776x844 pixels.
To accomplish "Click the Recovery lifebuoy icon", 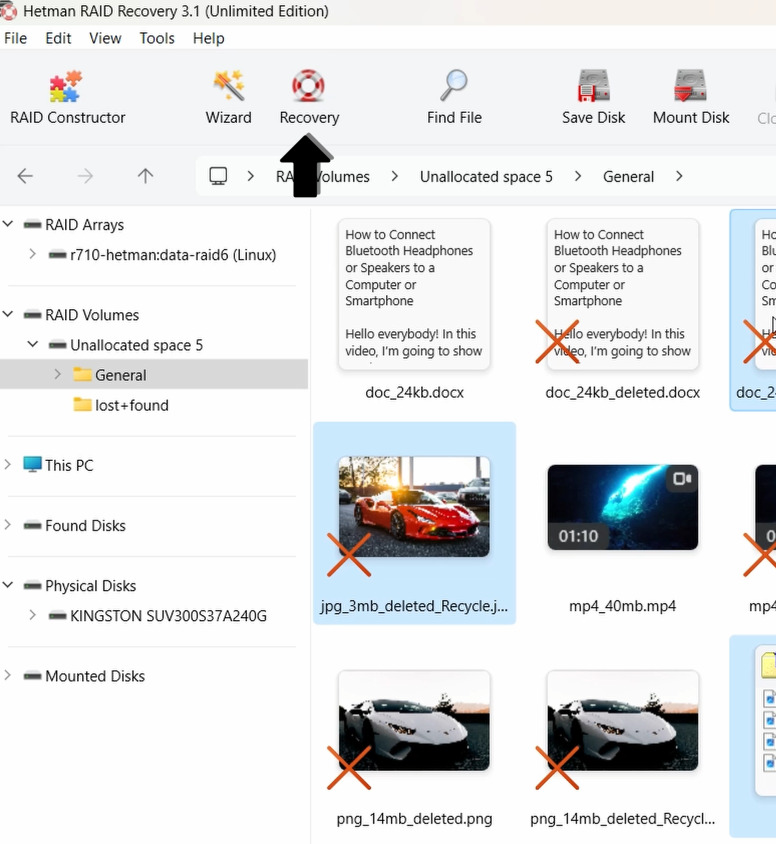I will click(308, 85).
